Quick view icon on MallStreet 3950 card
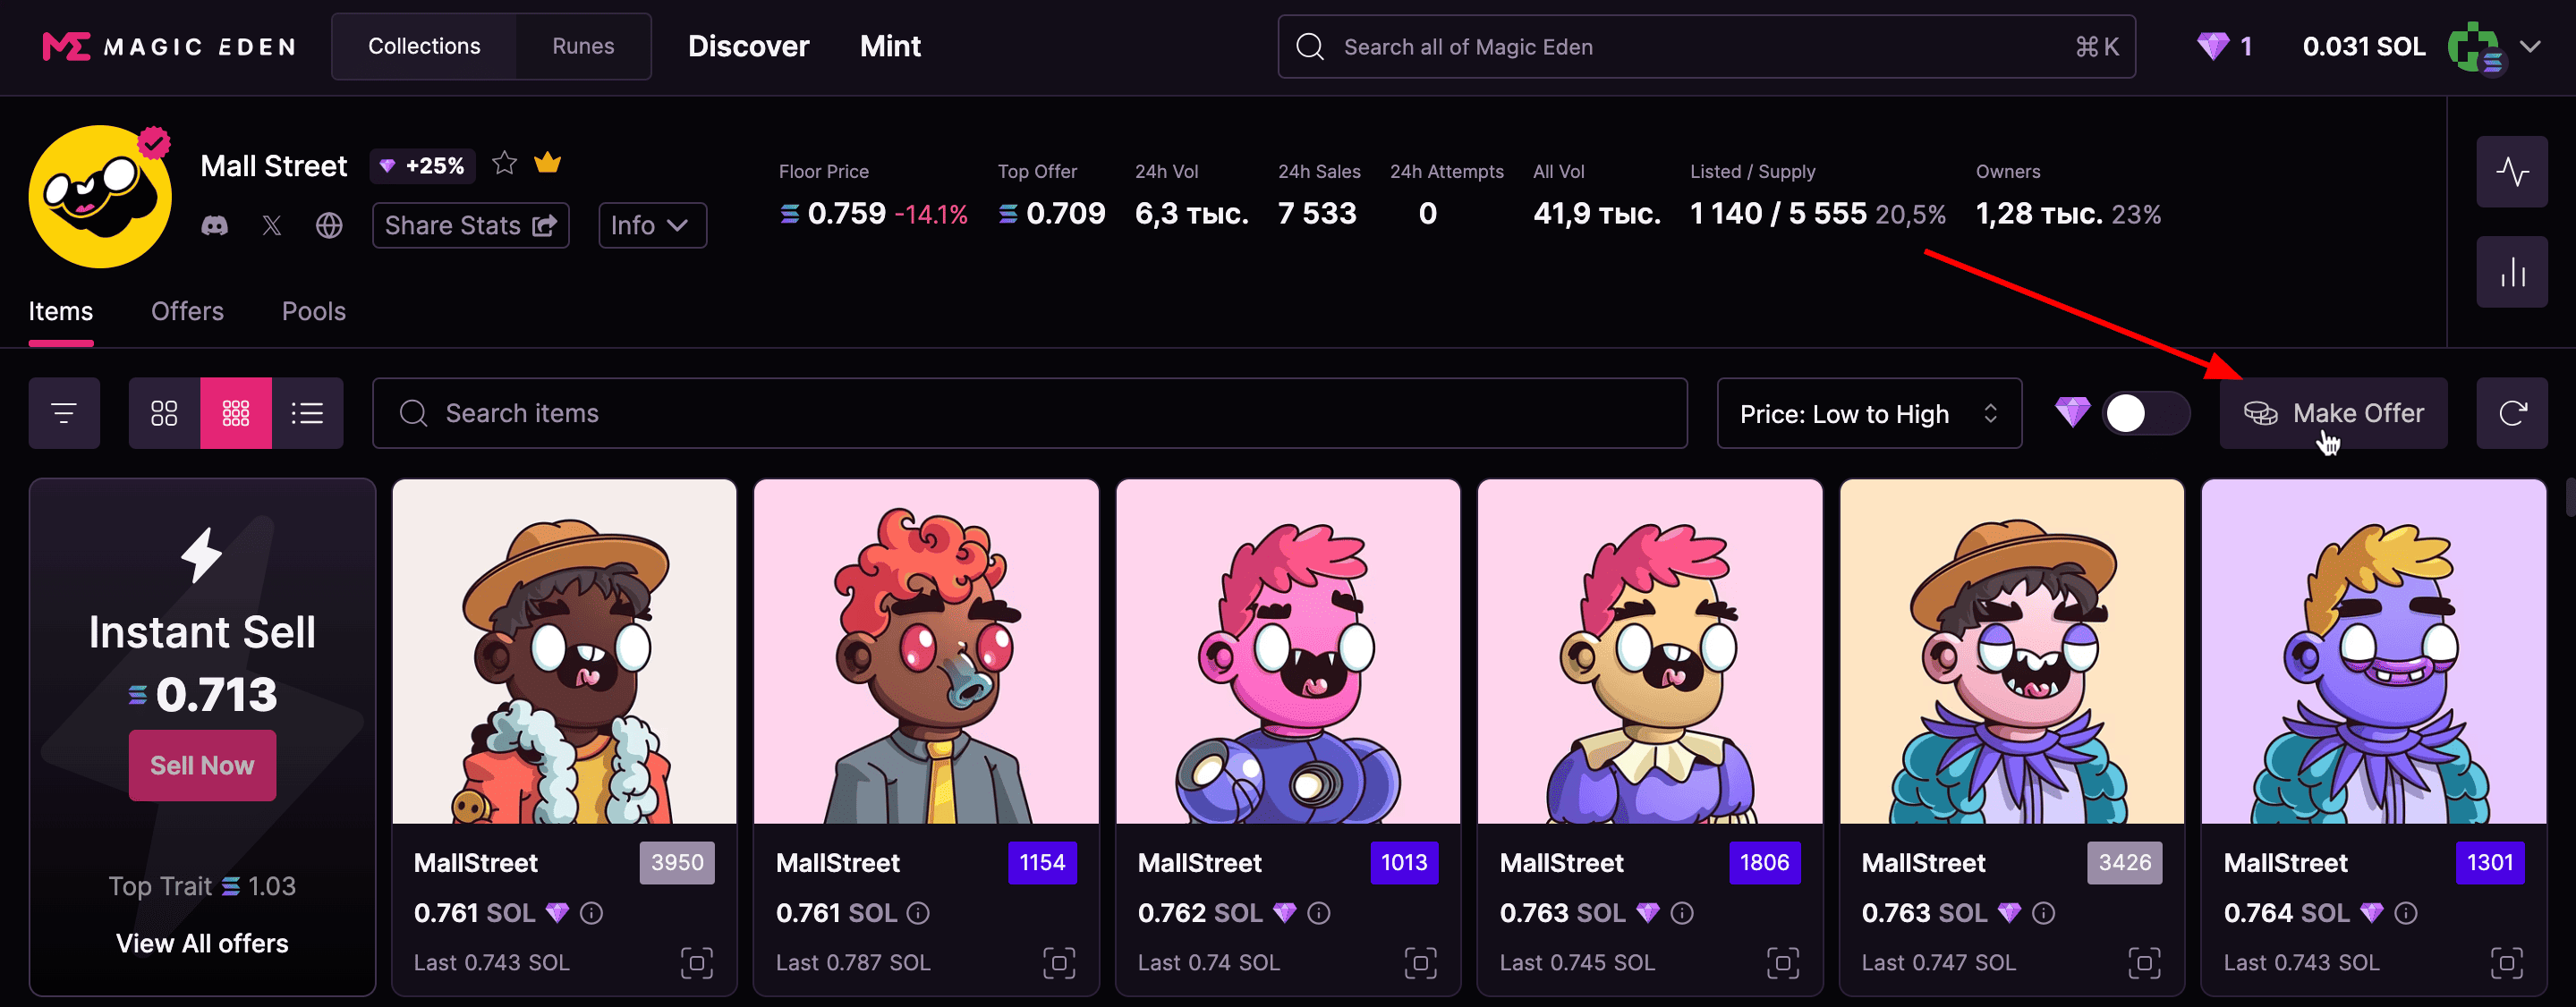The height and width of the screenshot is (1007, 2576). pyautogui.click(x=697, y=963)
